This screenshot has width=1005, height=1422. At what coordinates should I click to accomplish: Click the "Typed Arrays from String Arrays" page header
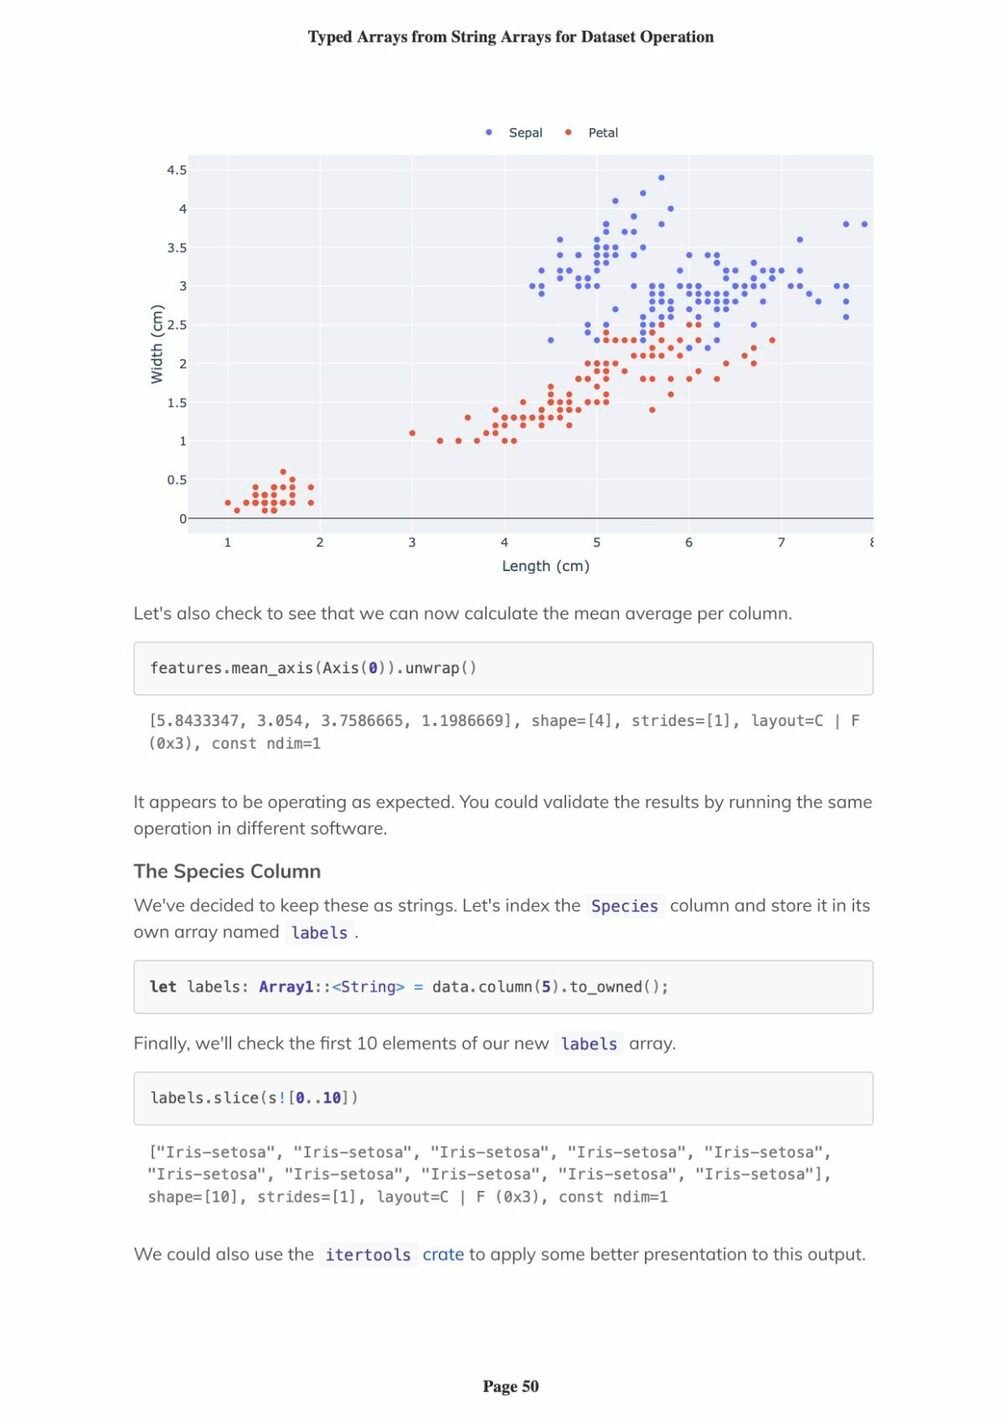(510, 37)
